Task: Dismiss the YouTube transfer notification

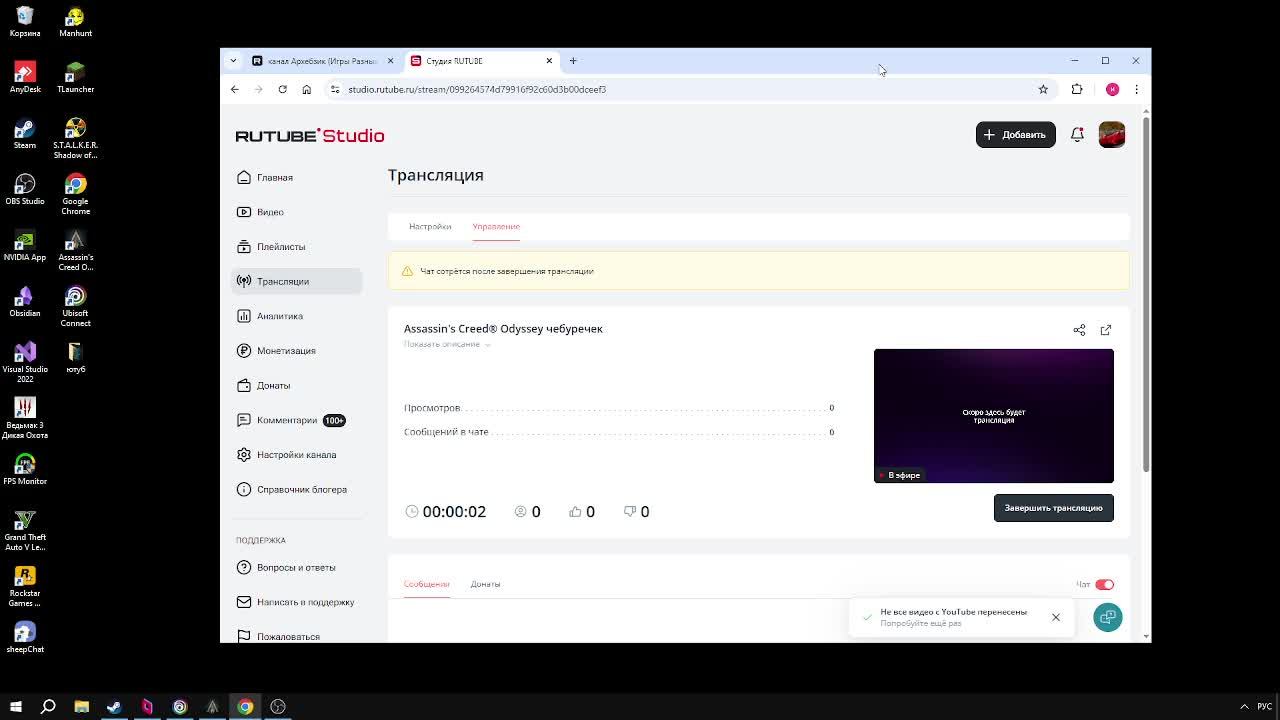Action: point(1055,617)
